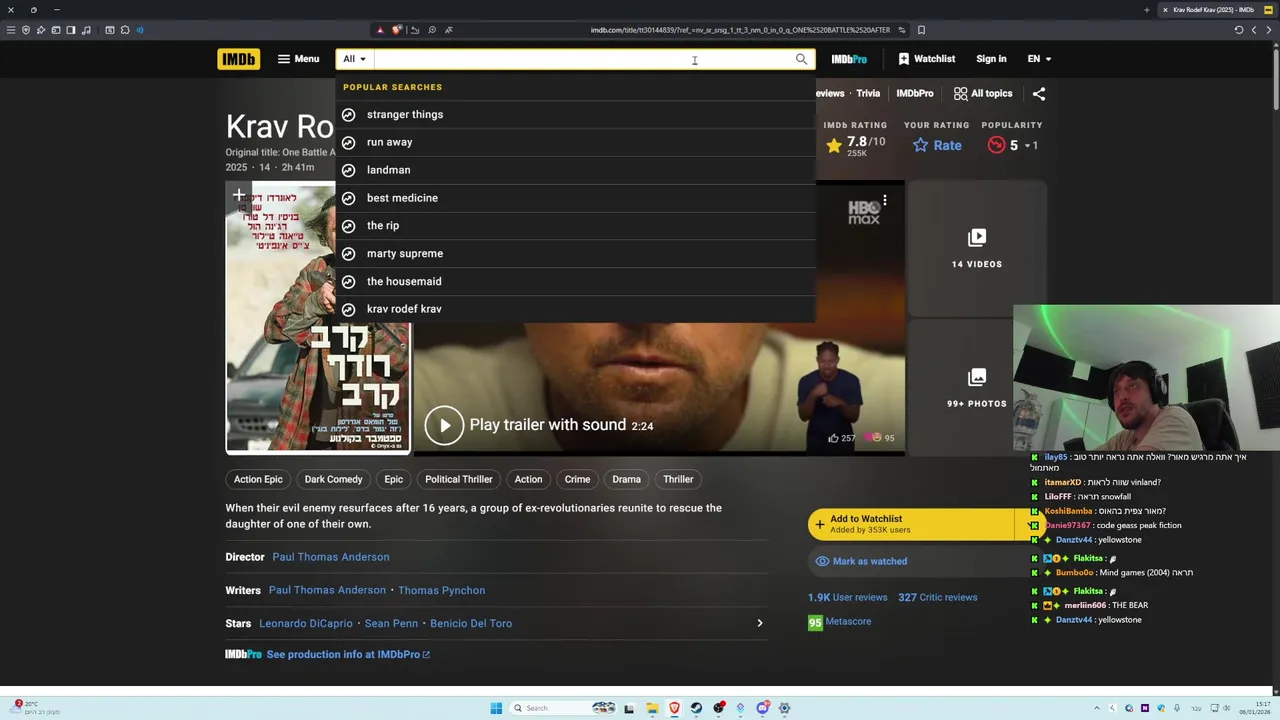Screen dimensions: 1280x720
Task: Rate this title with the star
Action: pos(937,145)
